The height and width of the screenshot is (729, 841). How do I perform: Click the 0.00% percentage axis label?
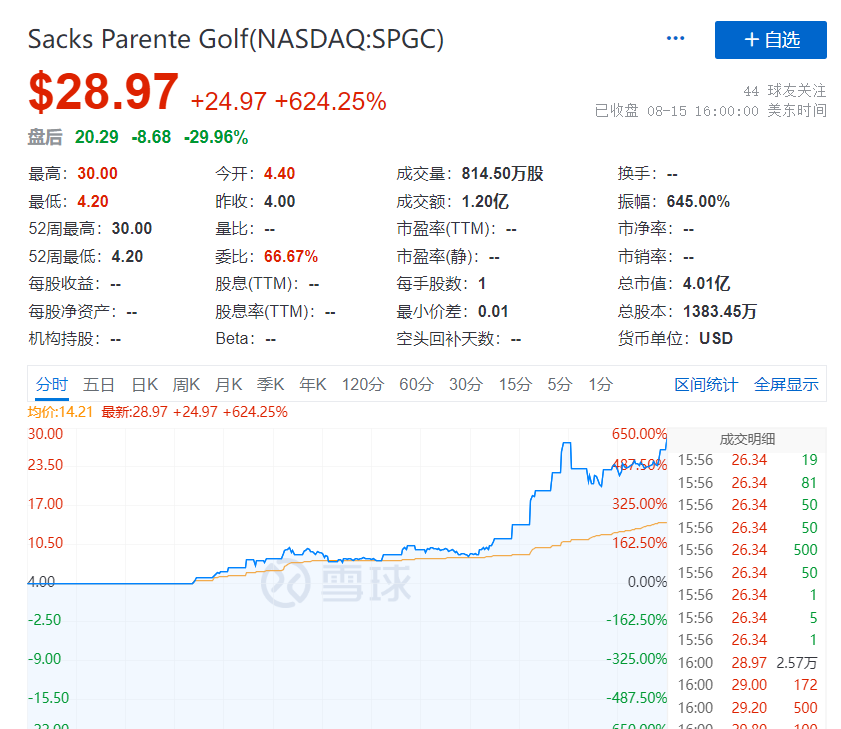(647, 581)
